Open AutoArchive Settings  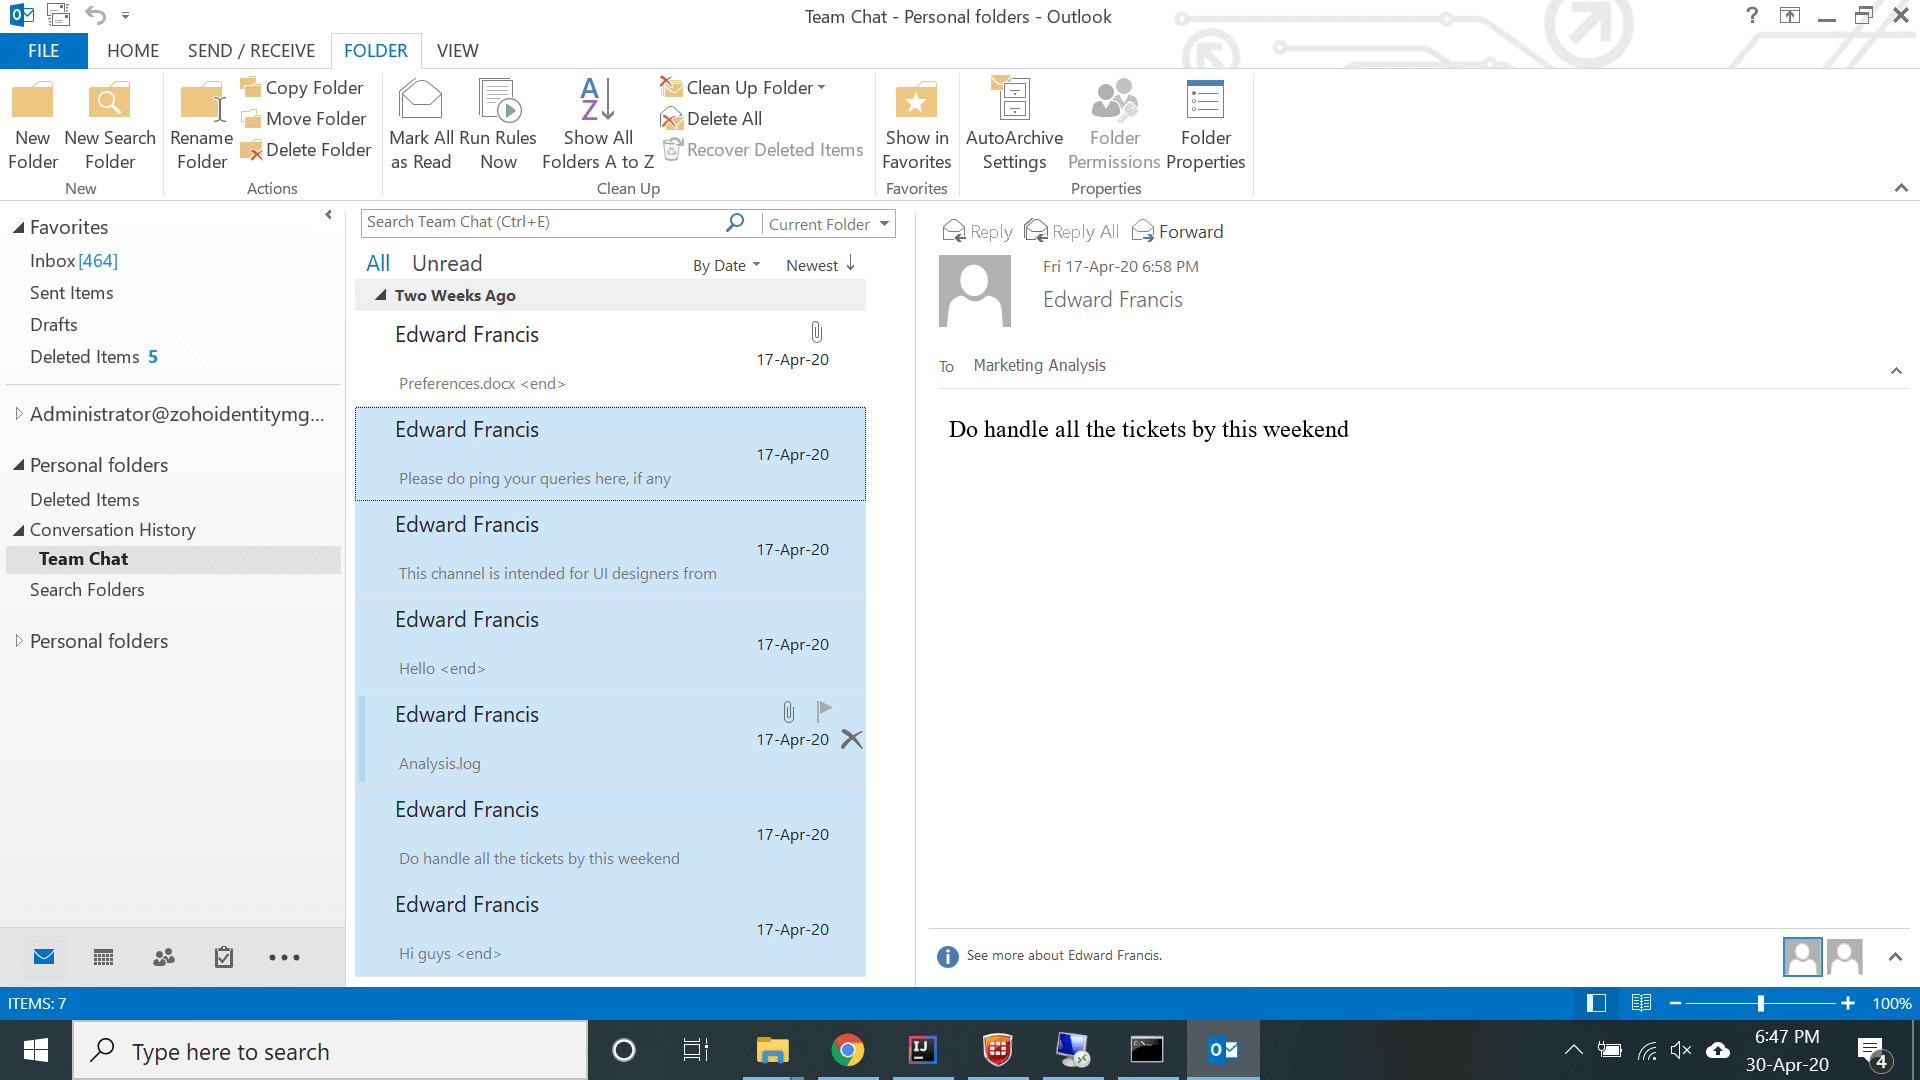pos(1013,124)
